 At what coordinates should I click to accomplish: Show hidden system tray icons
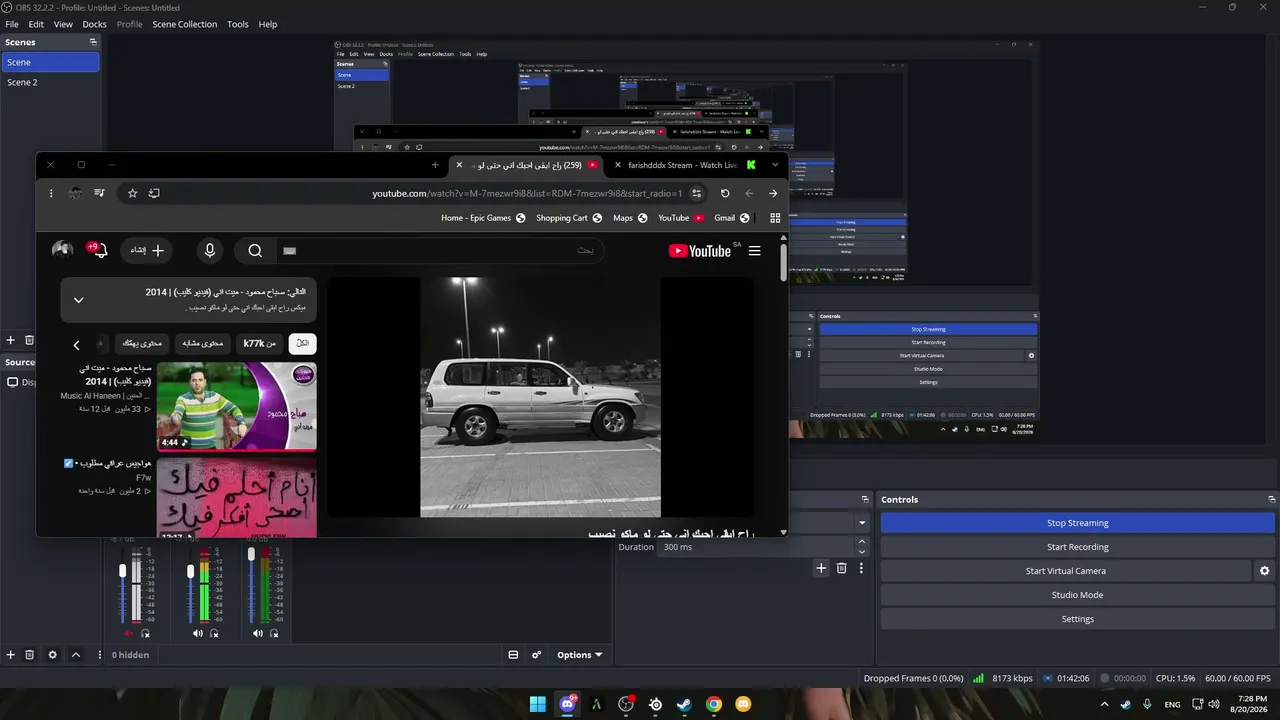1106,704
